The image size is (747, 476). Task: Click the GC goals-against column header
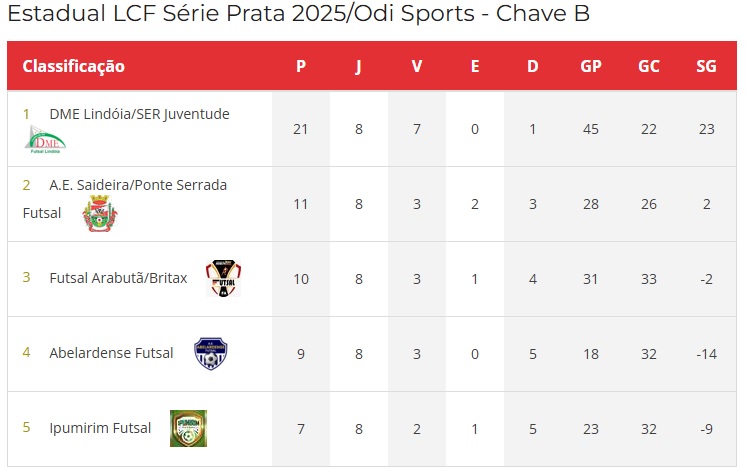(x=648, y=66)
